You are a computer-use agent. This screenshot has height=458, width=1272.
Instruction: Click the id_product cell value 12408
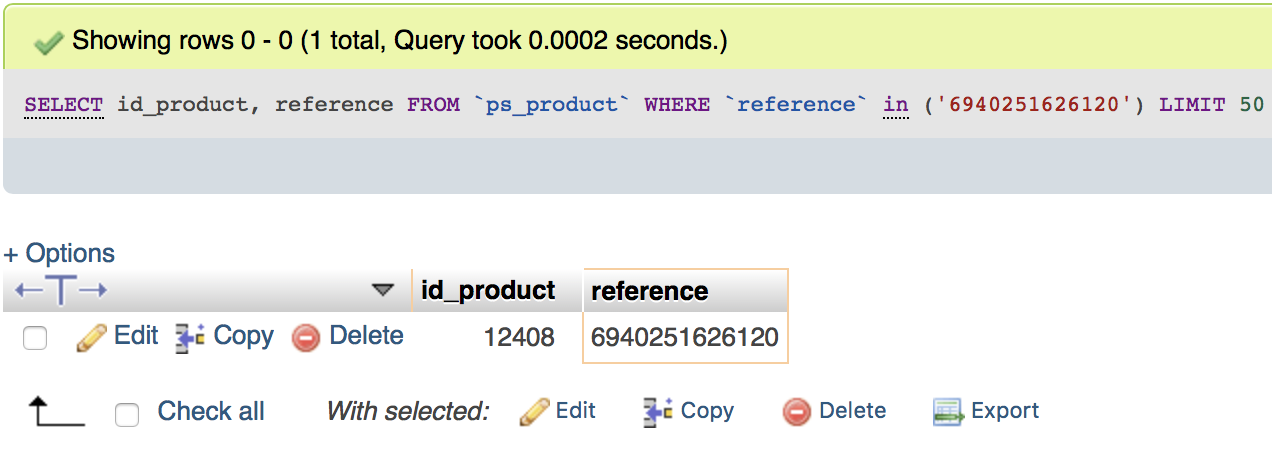(519, 338)
